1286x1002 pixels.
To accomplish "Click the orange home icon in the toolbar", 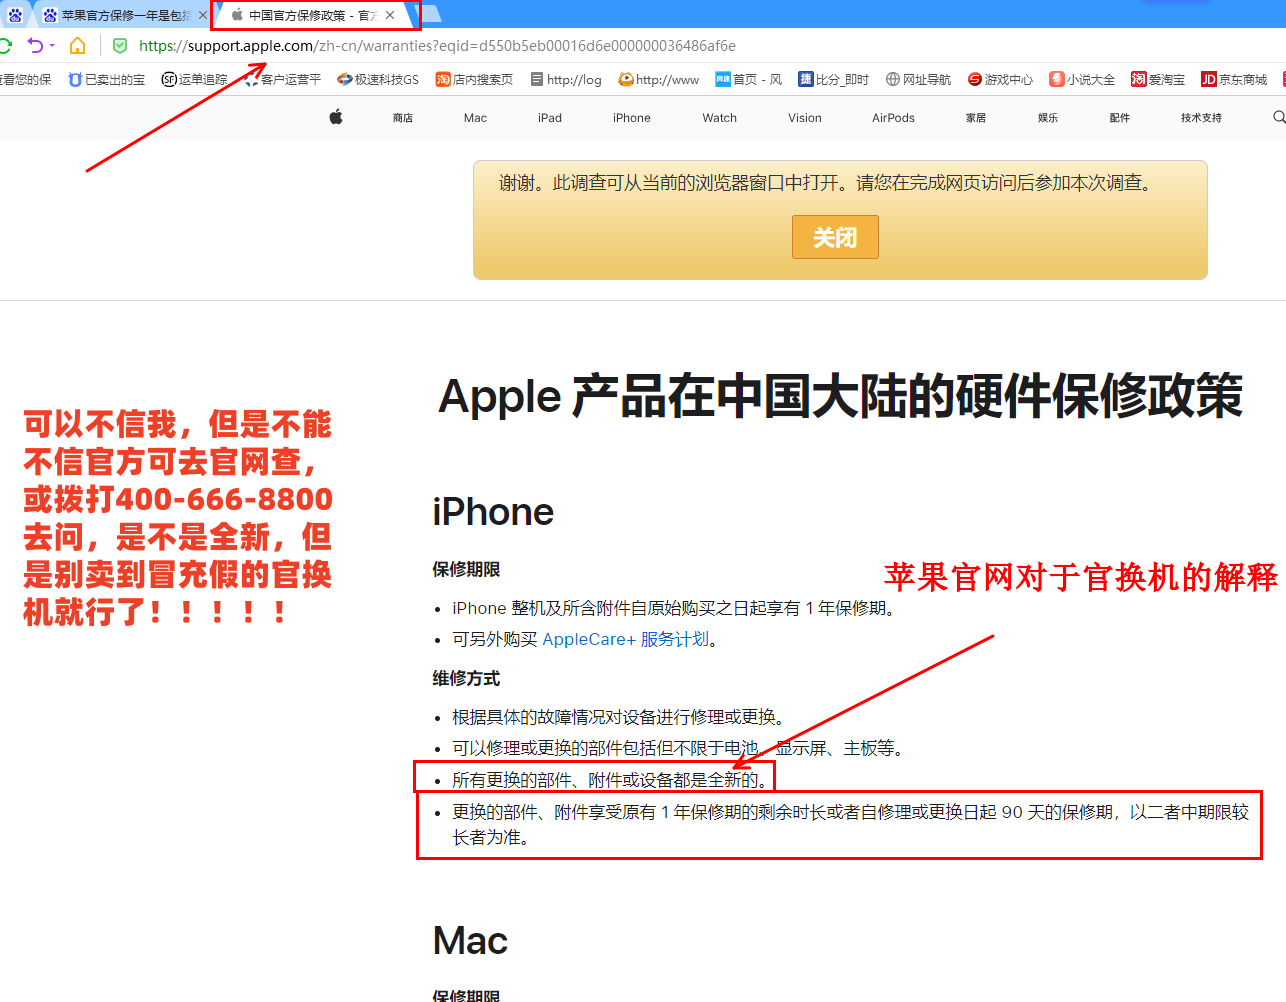I will (x=77, y=46).
